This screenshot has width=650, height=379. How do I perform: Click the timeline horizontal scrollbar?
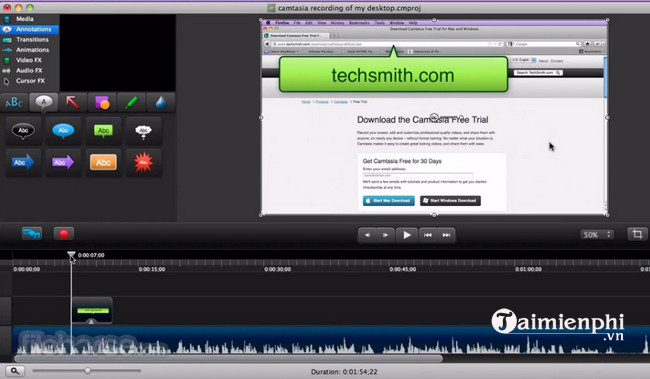point(228,359)
